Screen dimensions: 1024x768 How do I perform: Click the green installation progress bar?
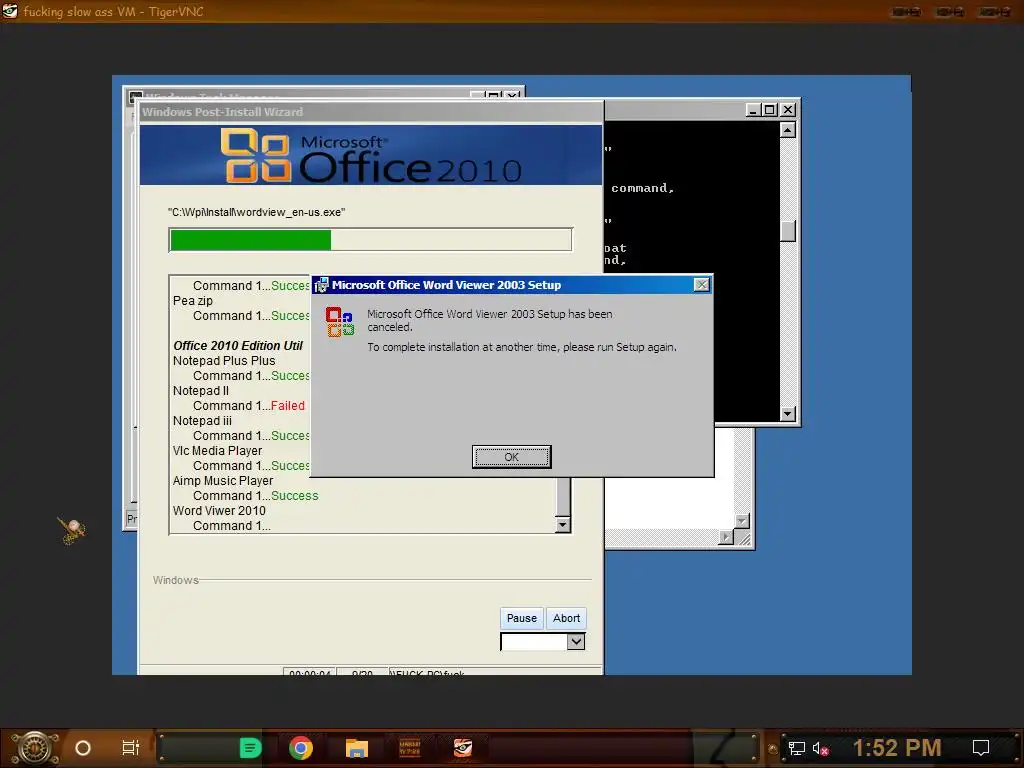[251, 240]
